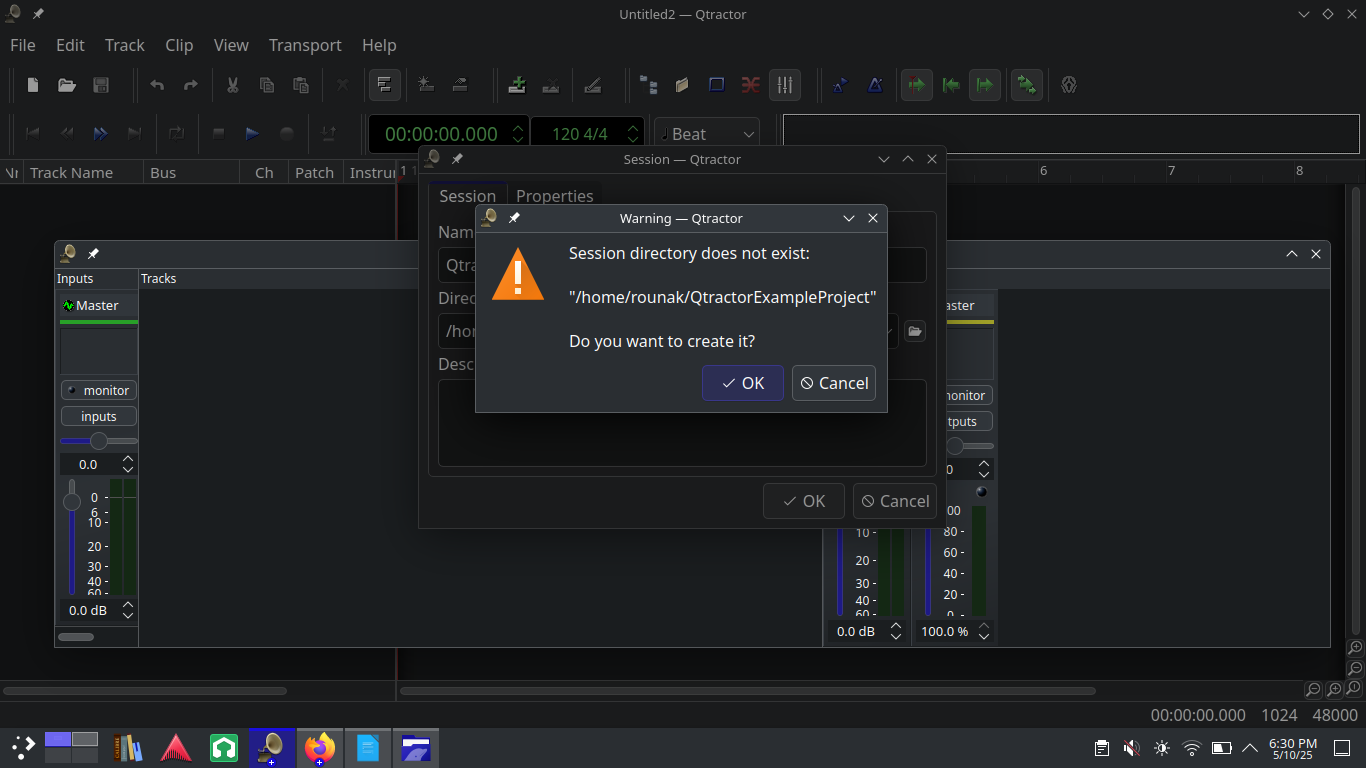Click OK in the Warning dialog
Image resolution: width=1366 pixels, height=768 pixels.
[x=743, y=383]
